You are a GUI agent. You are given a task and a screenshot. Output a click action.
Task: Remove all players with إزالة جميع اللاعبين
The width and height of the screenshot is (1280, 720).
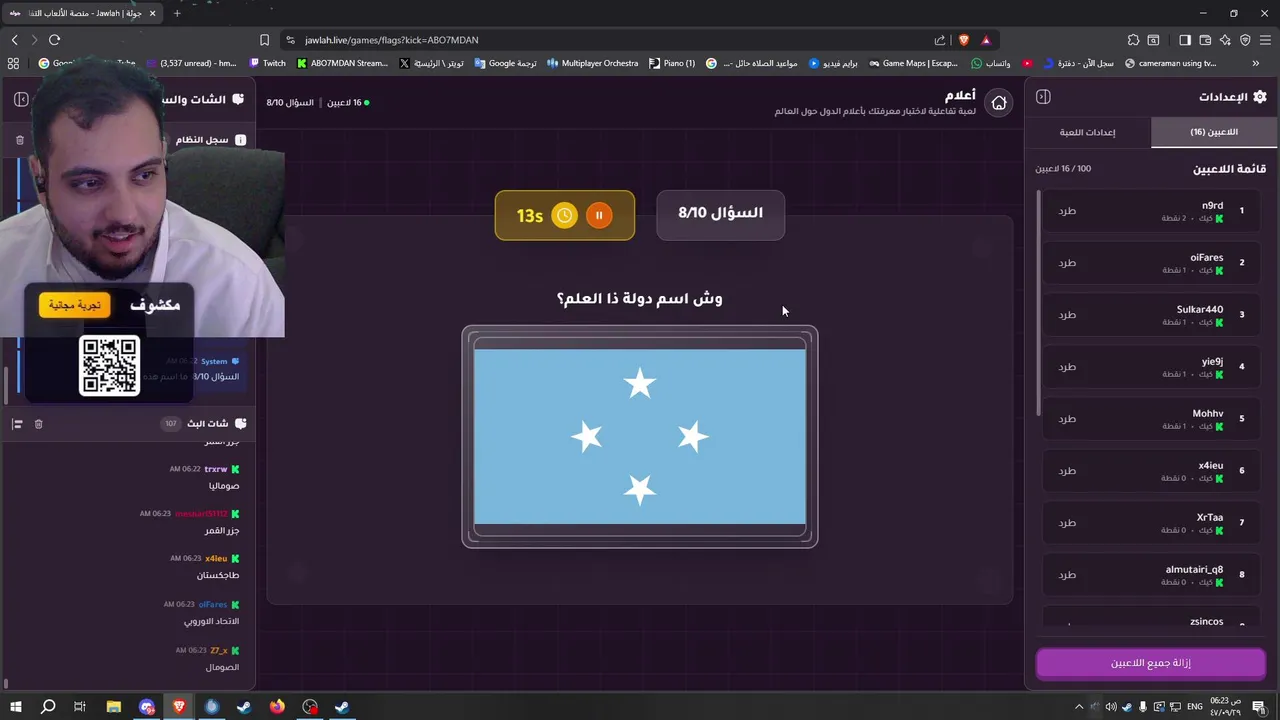(x=1151, y=663)
